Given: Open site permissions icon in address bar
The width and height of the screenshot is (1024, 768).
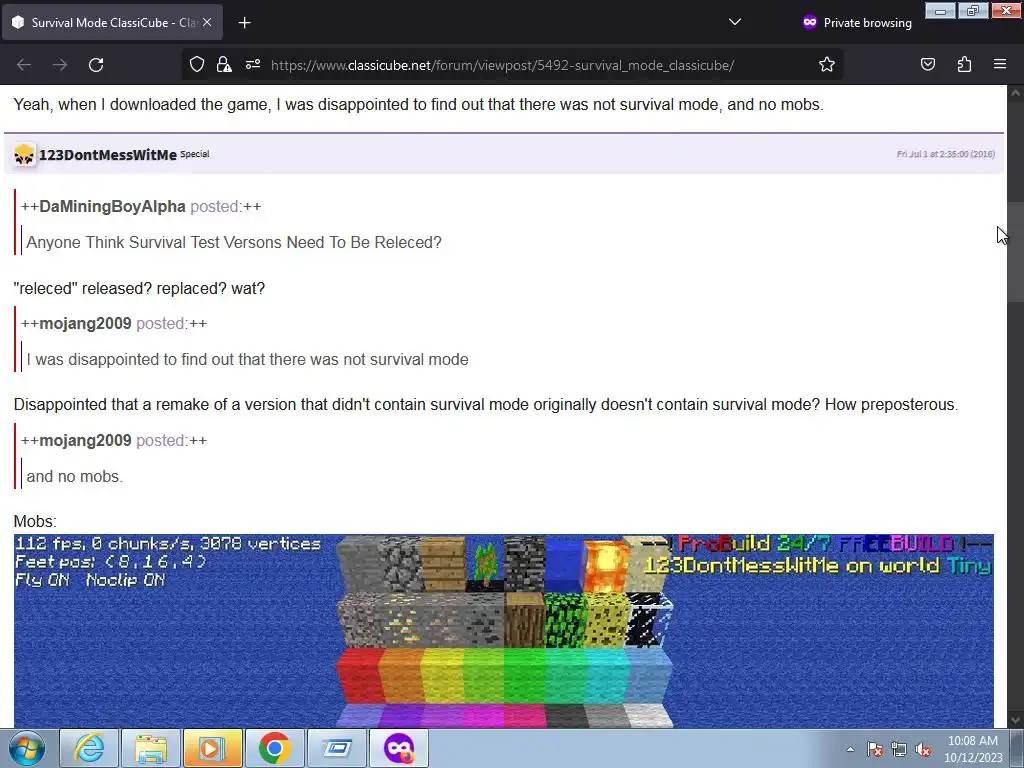Looking at the screenshot, I should point(253,65).
